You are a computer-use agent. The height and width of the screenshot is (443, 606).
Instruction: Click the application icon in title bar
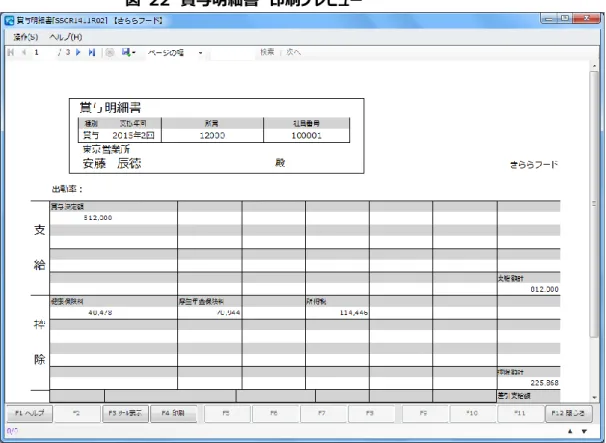click(x=9, y=20)
